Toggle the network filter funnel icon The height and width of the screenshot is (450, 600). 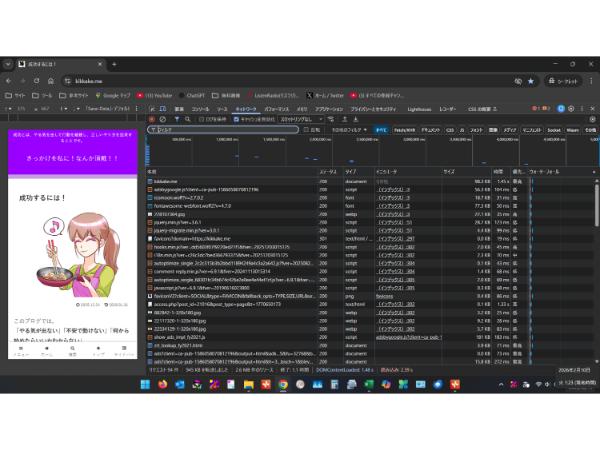(177, 119)
